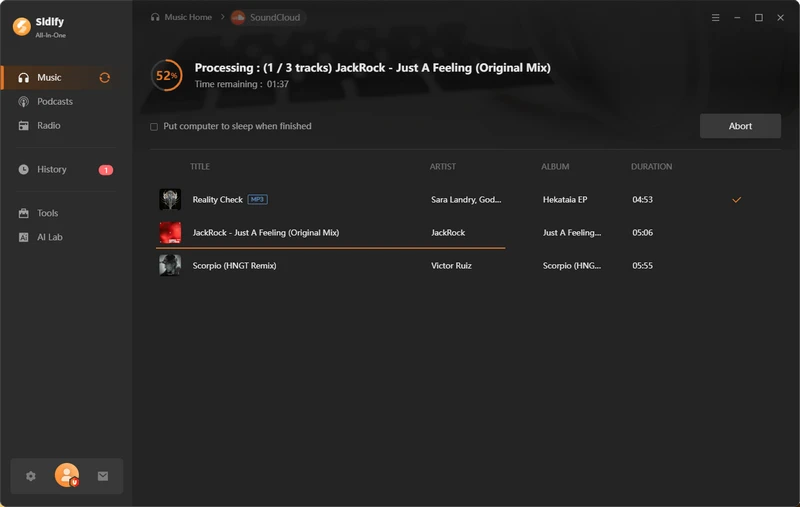Viewport: 800px width, 507px height.
Task: Click the JackRock red album thumbnail
Action: click(170, 233)
